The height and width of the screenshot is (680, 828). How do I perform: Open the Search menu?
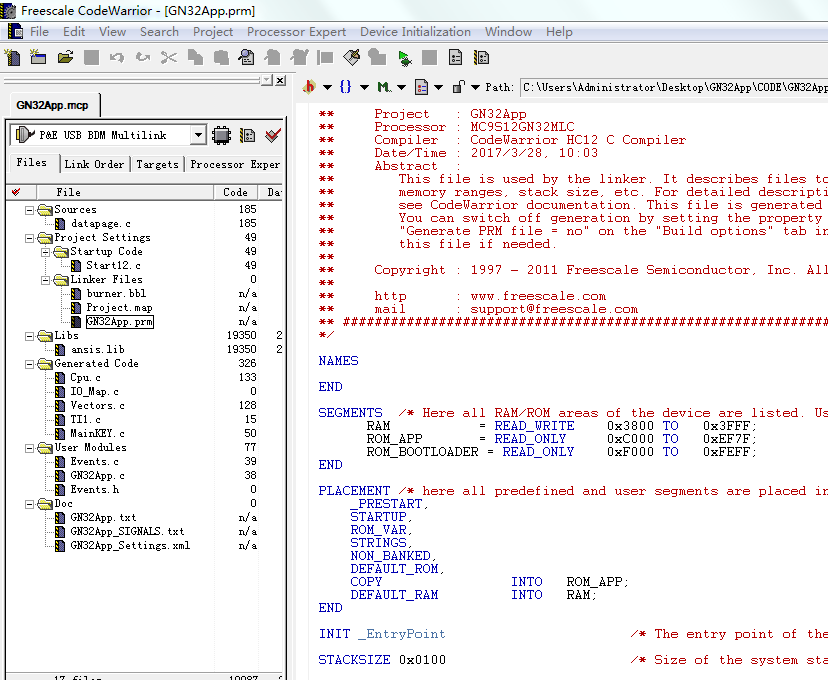[x=159, y=32]
